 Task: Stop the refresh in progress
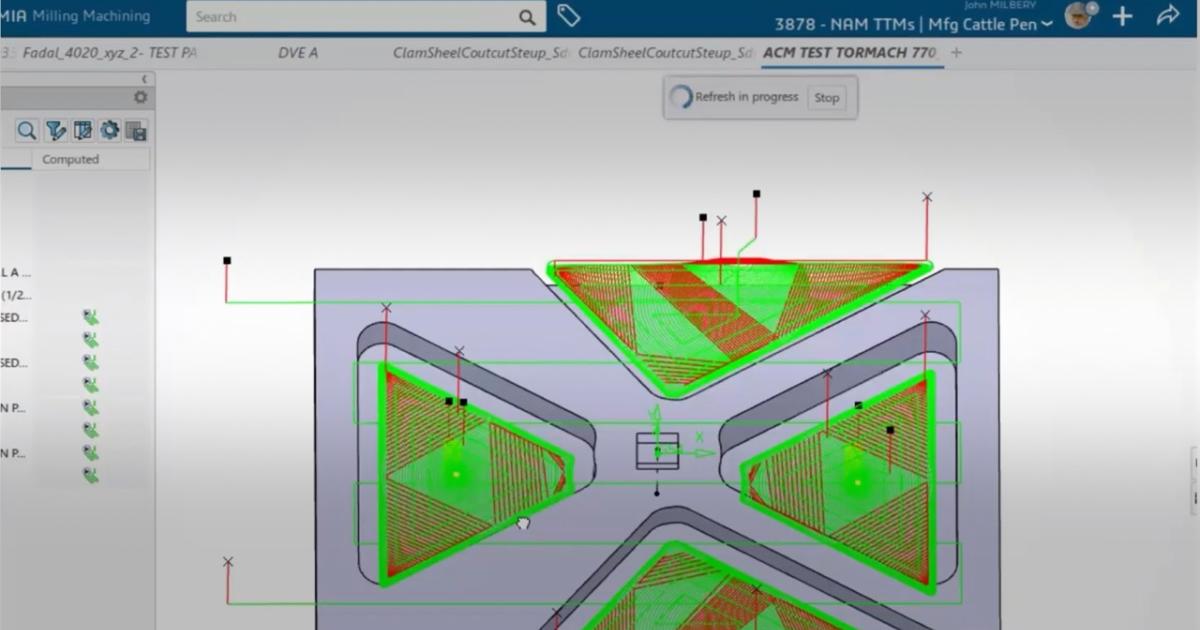[x=827, y=98]
